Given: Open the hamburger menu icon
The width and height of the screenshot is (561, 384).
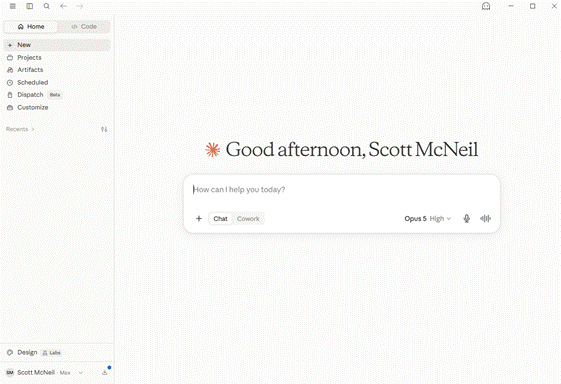Looking at the screenshot, I should click(x=13, y=6).
